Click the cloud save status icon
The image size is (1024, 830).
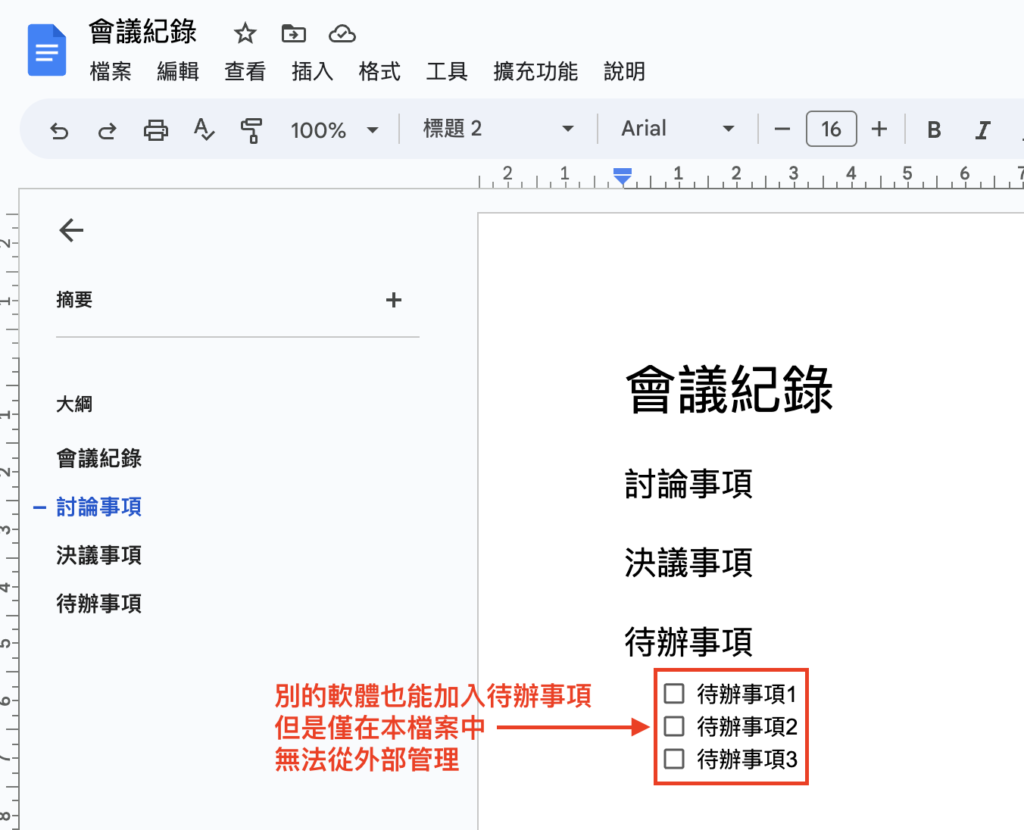[x=342, y=33]
